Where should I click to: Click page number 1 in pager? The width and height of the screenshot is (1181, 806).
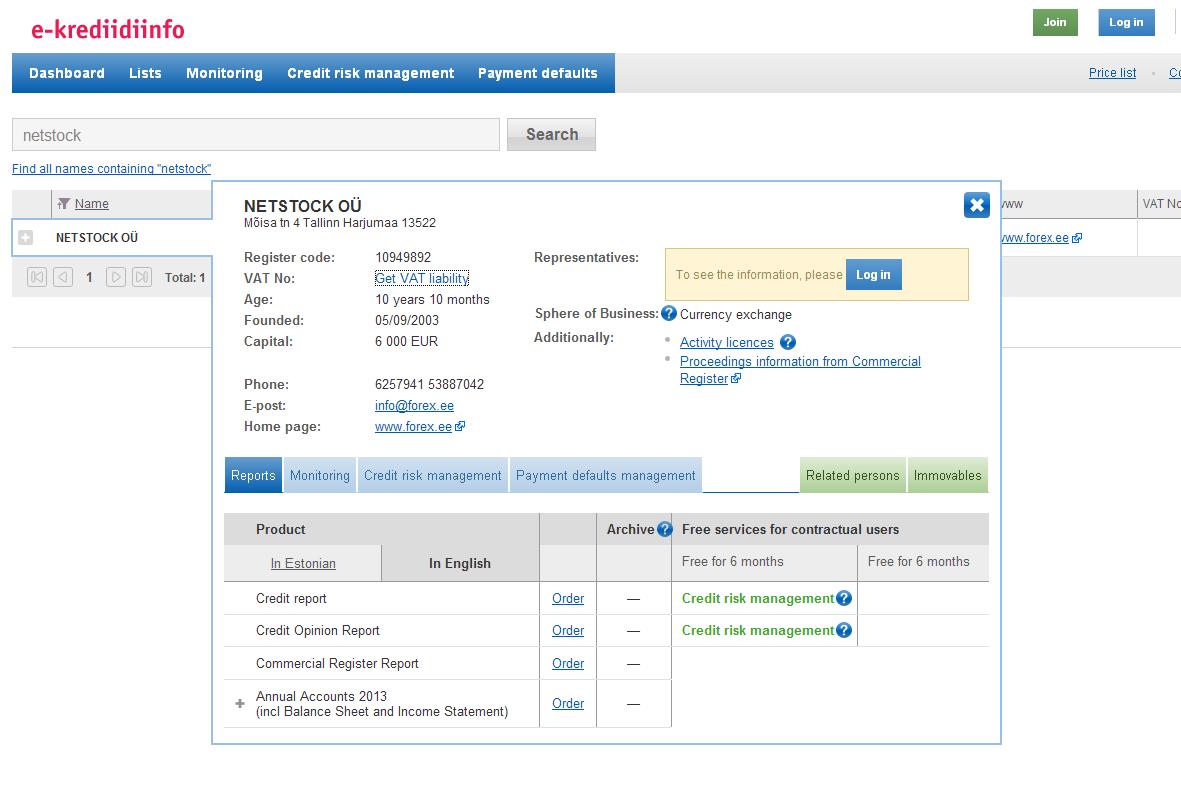(x=89, y=277)
